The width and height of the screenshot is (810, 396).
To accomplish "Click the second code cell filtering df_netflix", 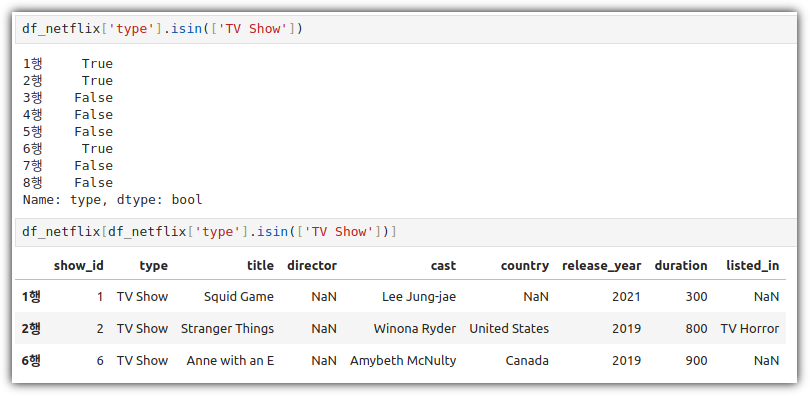I will pyautogui.click(x=406, y=232).
